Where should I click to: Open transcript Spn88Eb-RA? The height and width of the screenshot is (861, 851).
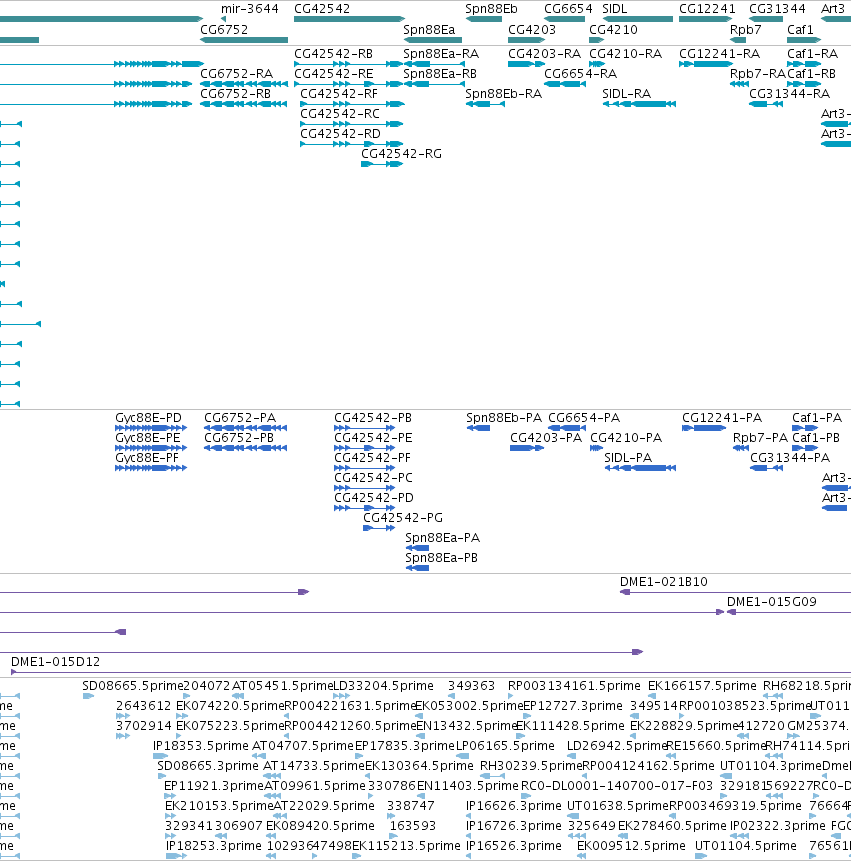pos(503,94)
